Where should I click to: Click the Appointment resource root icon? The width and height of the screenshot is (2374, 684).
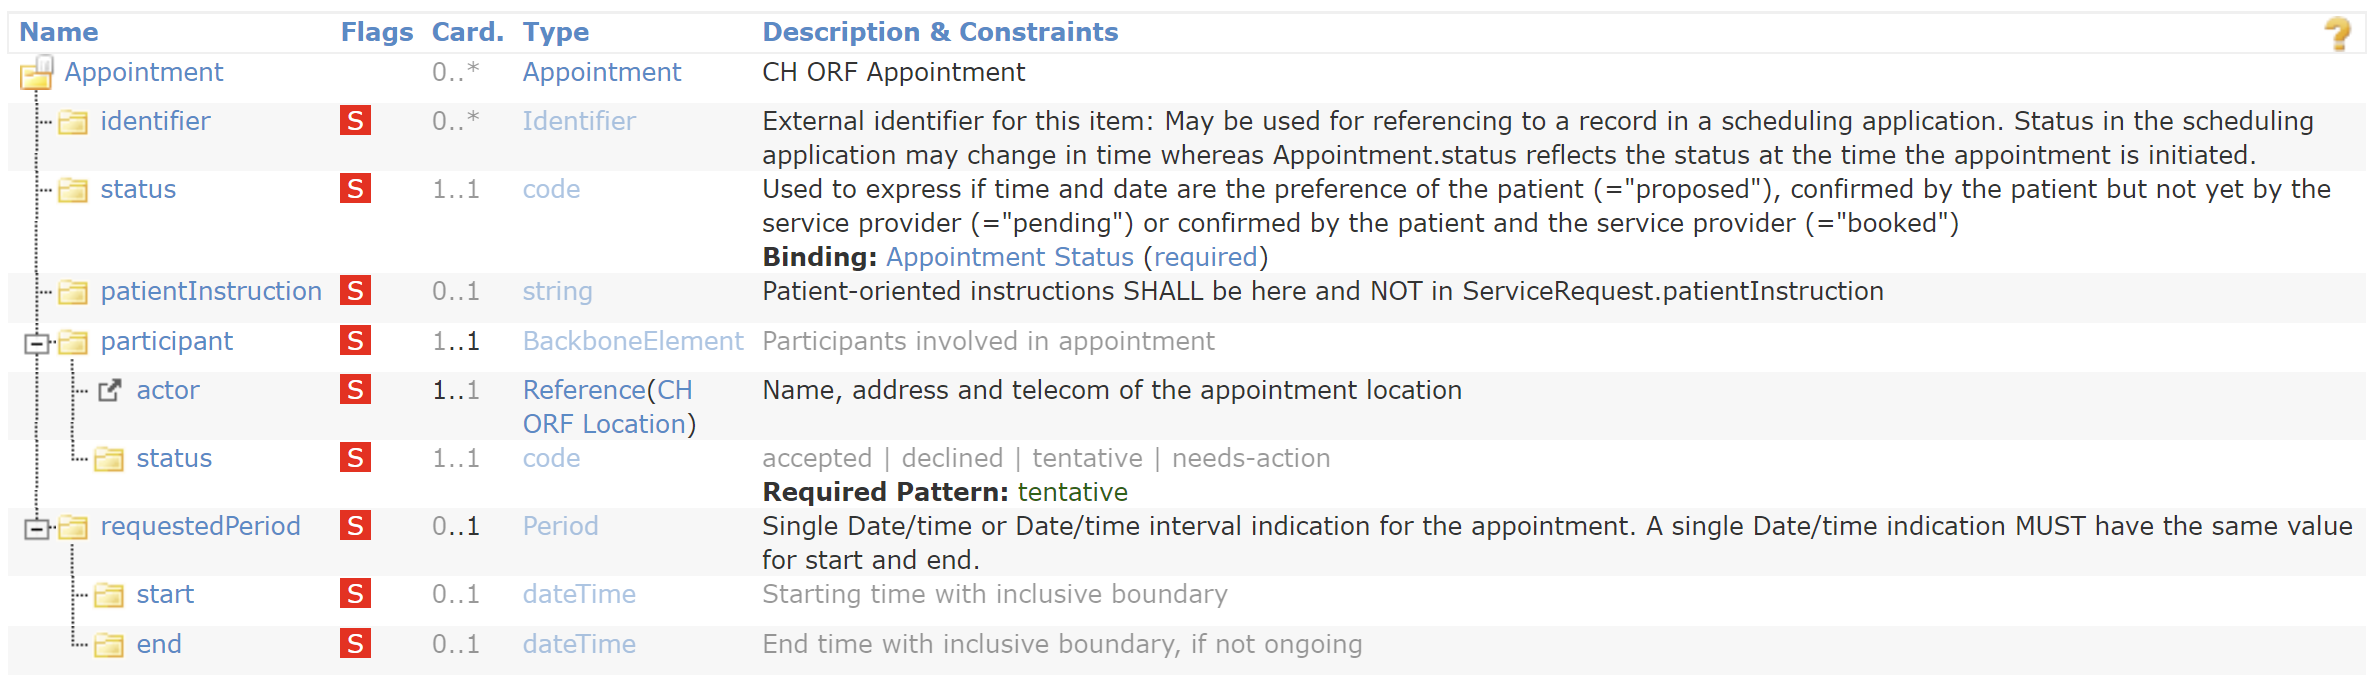pos(37,73)
